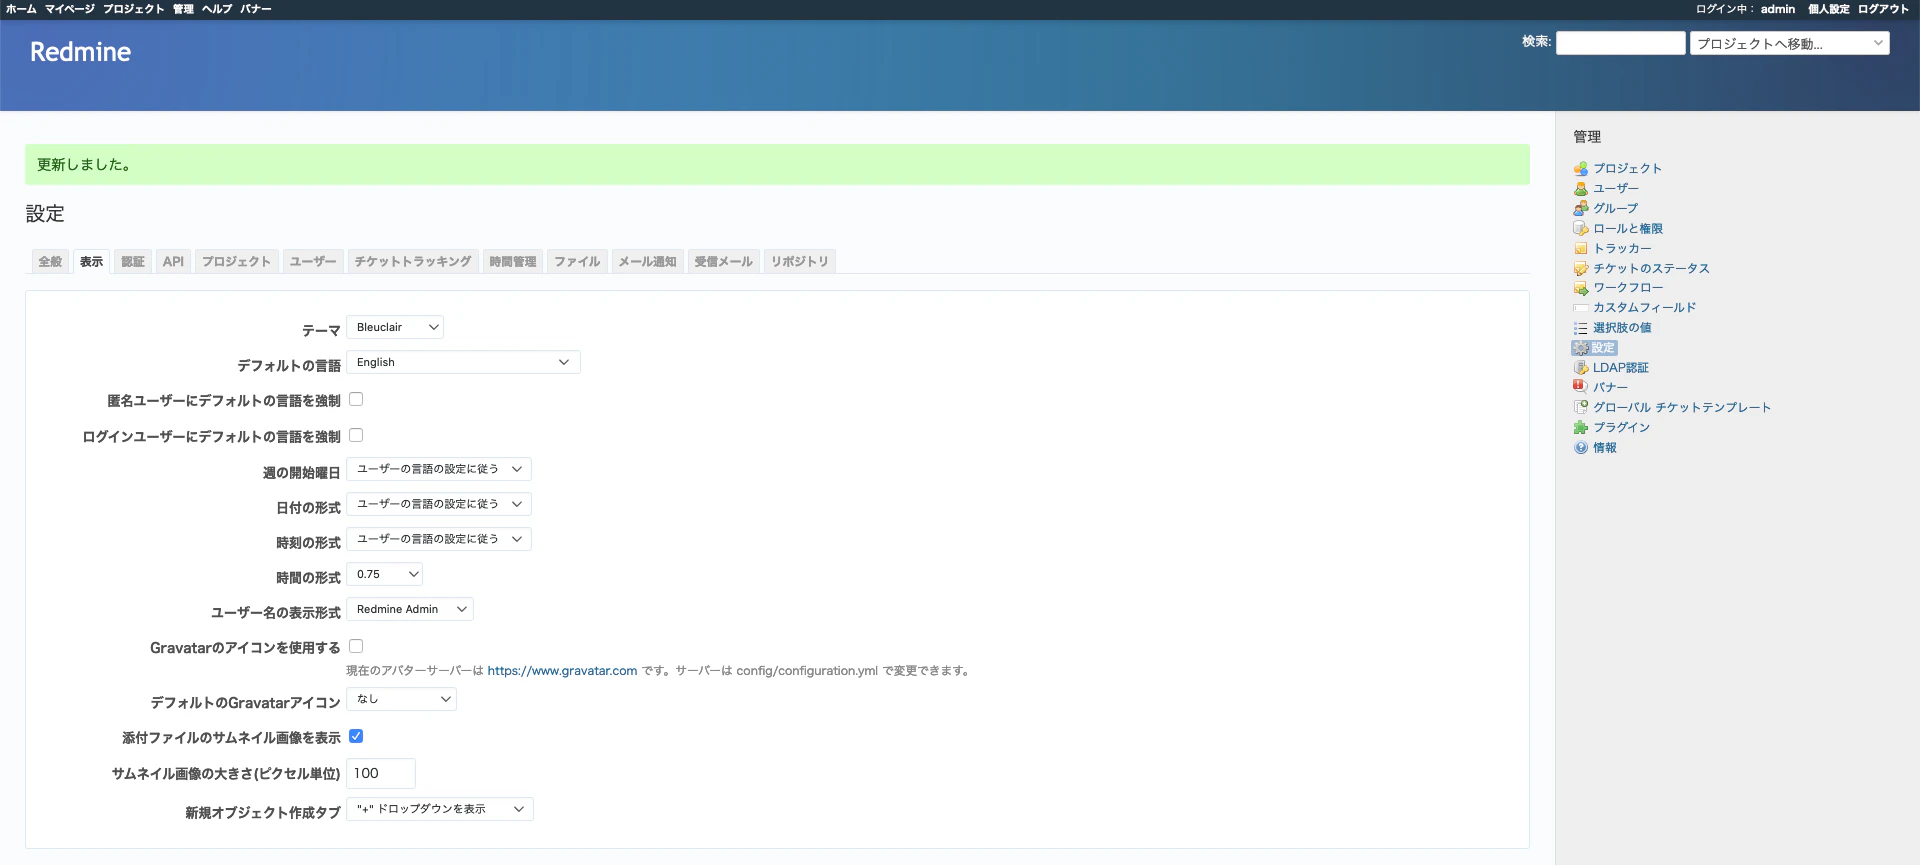Open the https://www.gravatar.com link
The width and height of the screenshot is (1920, 865).
pos(562,671)
